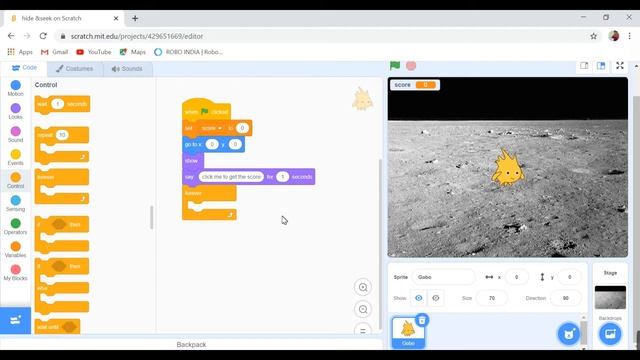Reset workspace zoom to default

(x=363, y=329)
